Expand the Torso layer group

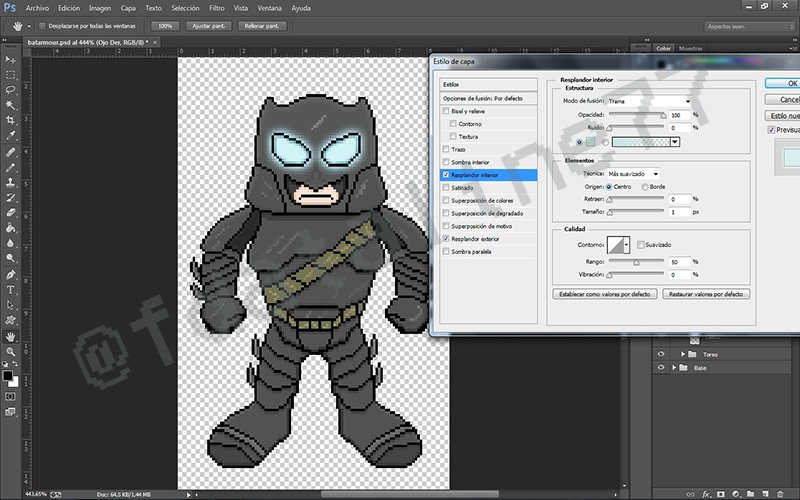683,354
